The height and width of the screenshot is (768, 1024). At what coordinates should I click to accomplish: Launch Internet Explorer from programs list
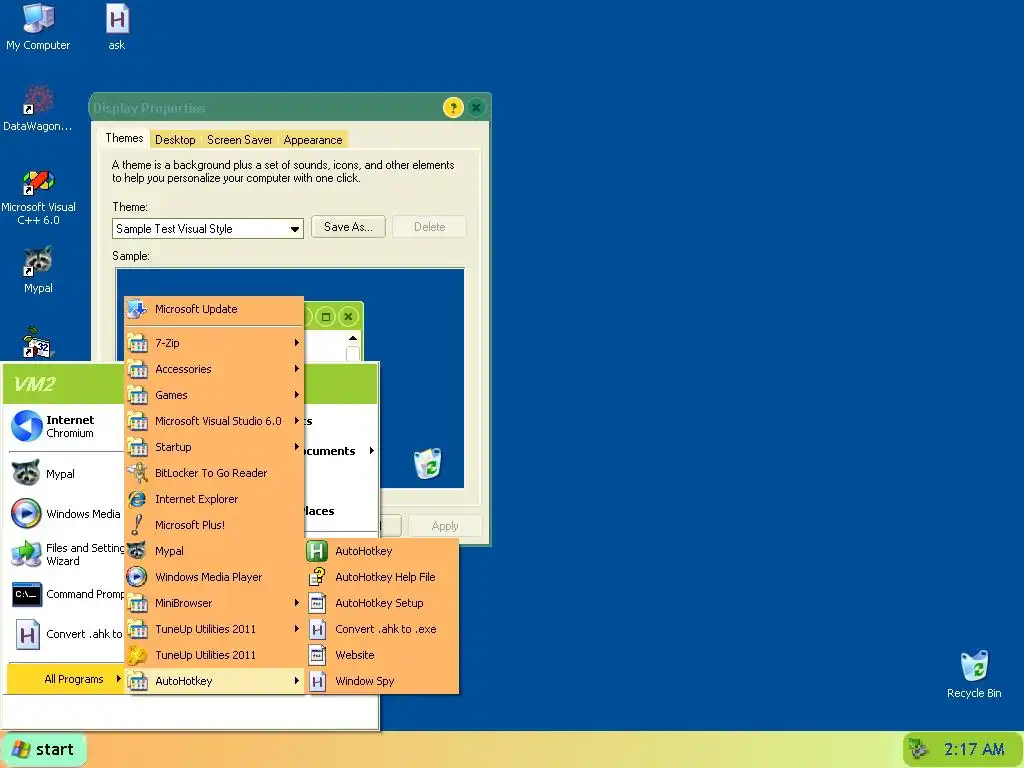pyautogui.click(x=214, y=499)
